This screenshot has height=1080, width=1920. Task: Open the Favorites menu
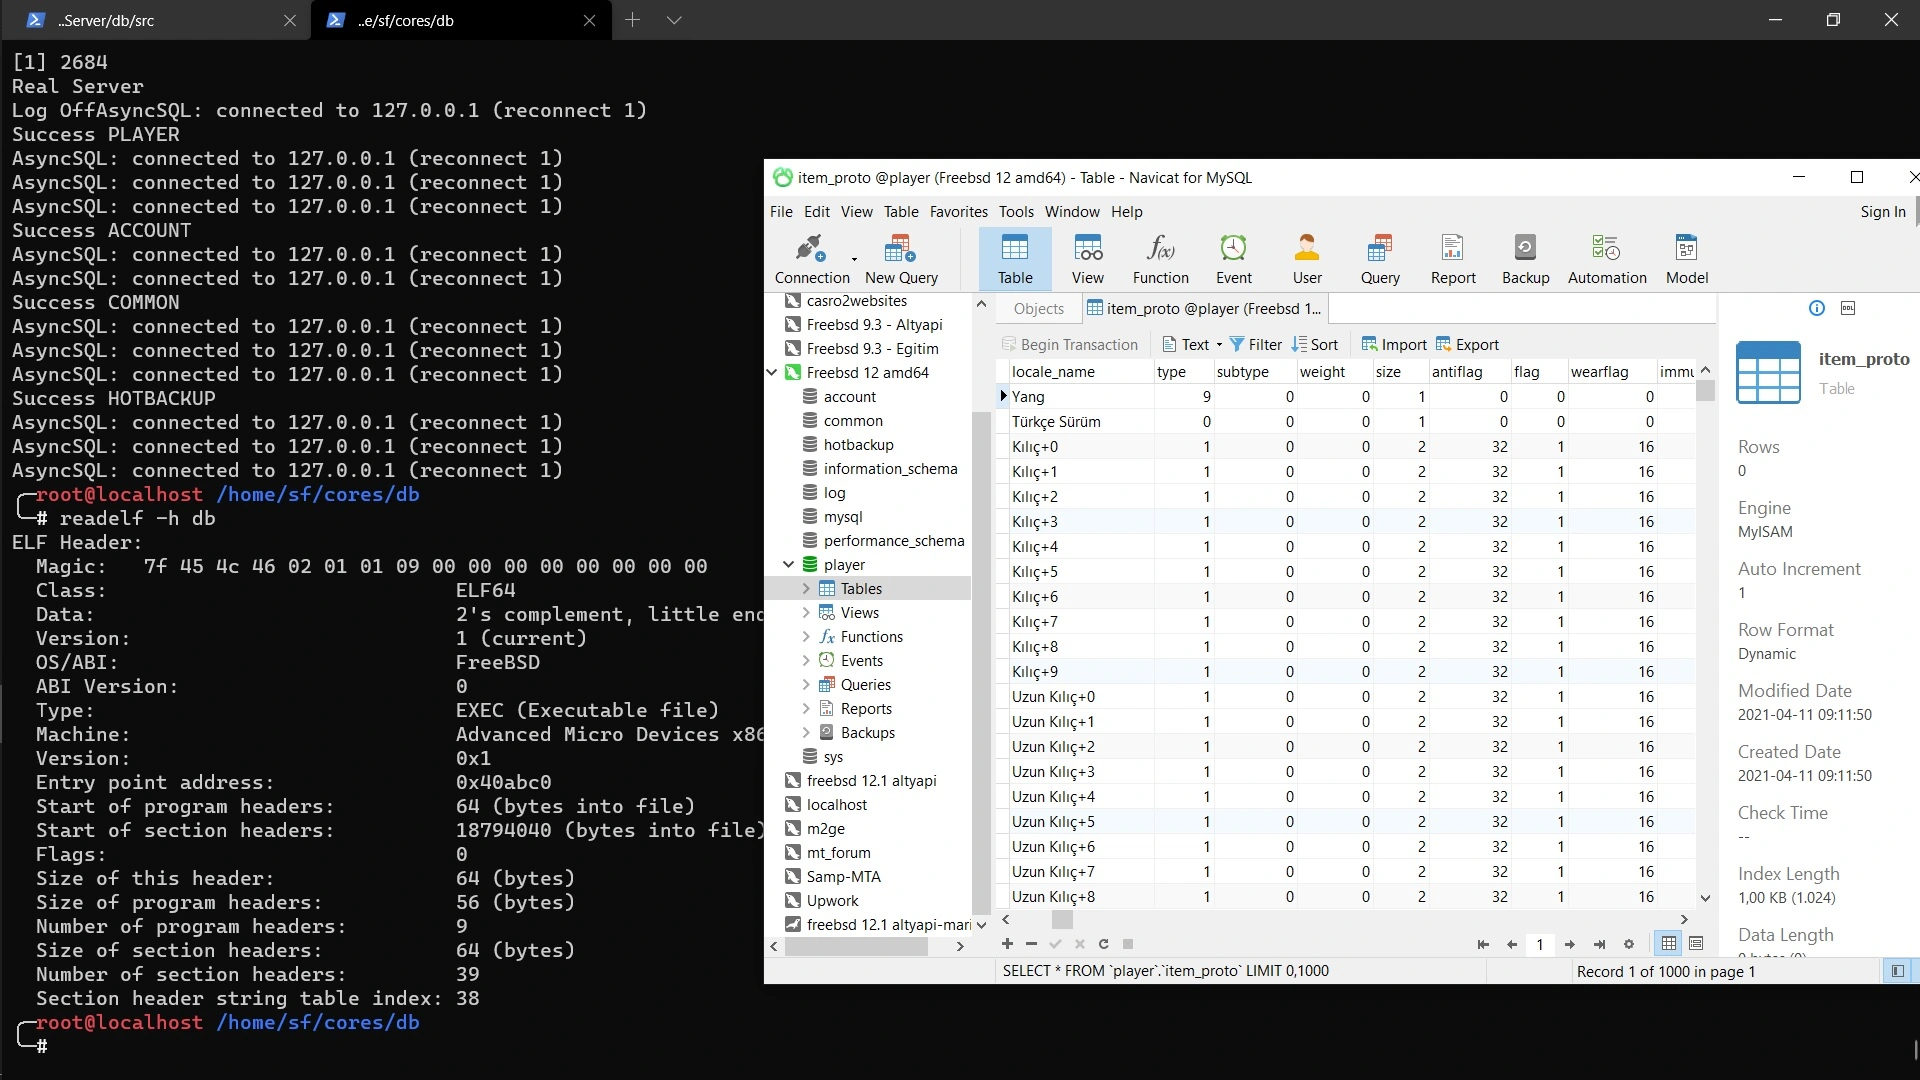pyautogui.click(x=958, y=212)
